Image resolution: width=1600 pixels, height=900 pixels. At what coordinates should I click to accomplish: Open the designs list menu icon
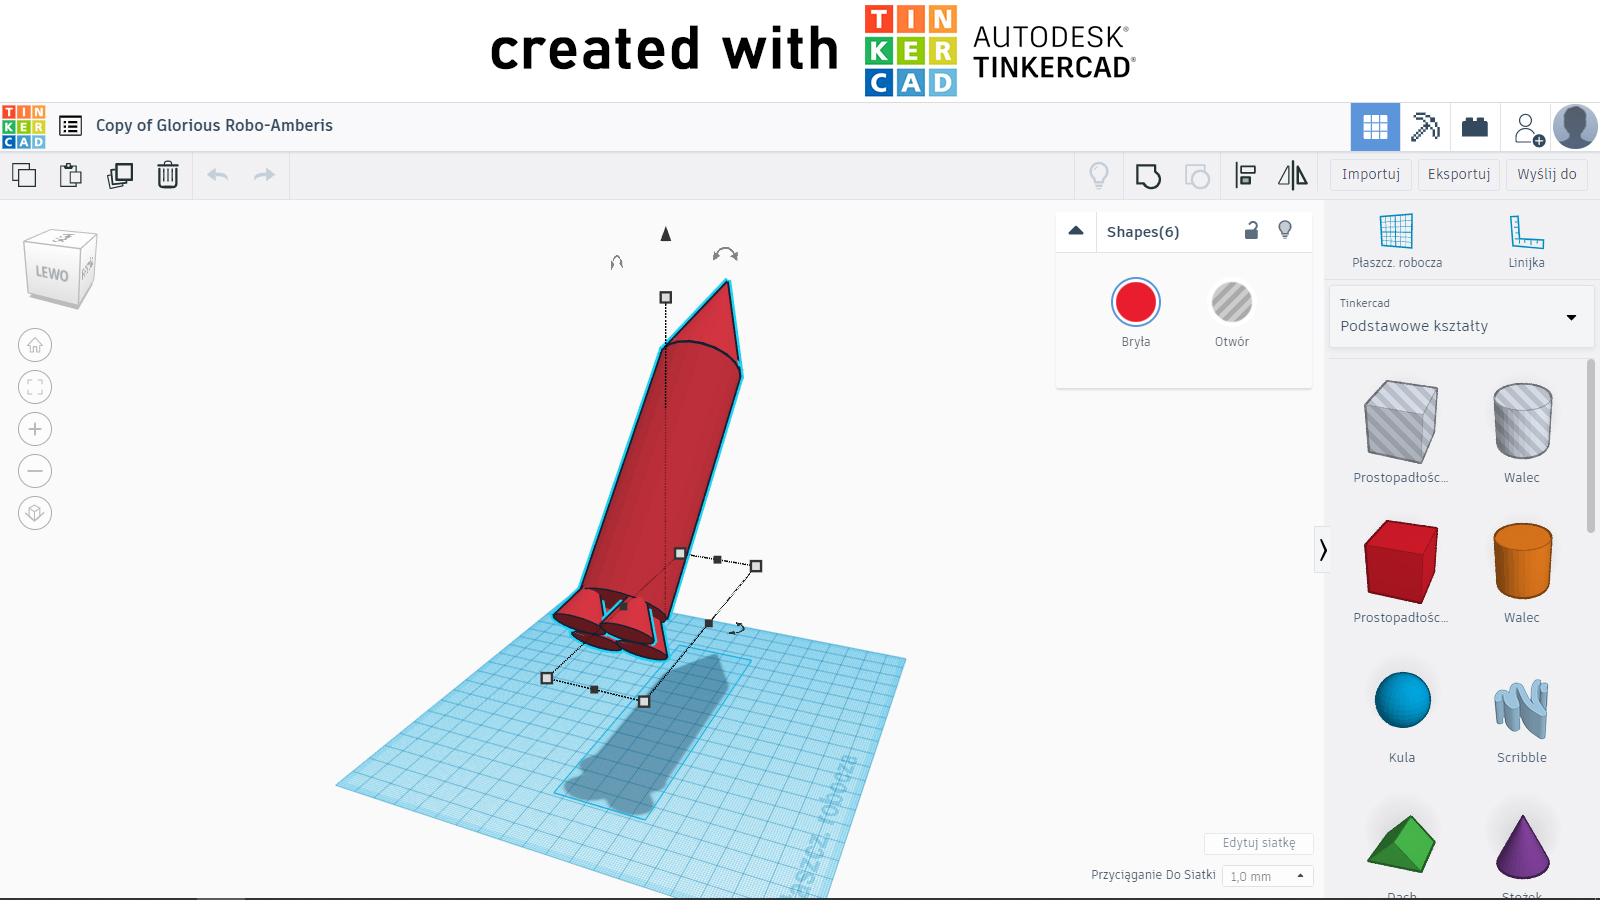[x=70, y=126]
